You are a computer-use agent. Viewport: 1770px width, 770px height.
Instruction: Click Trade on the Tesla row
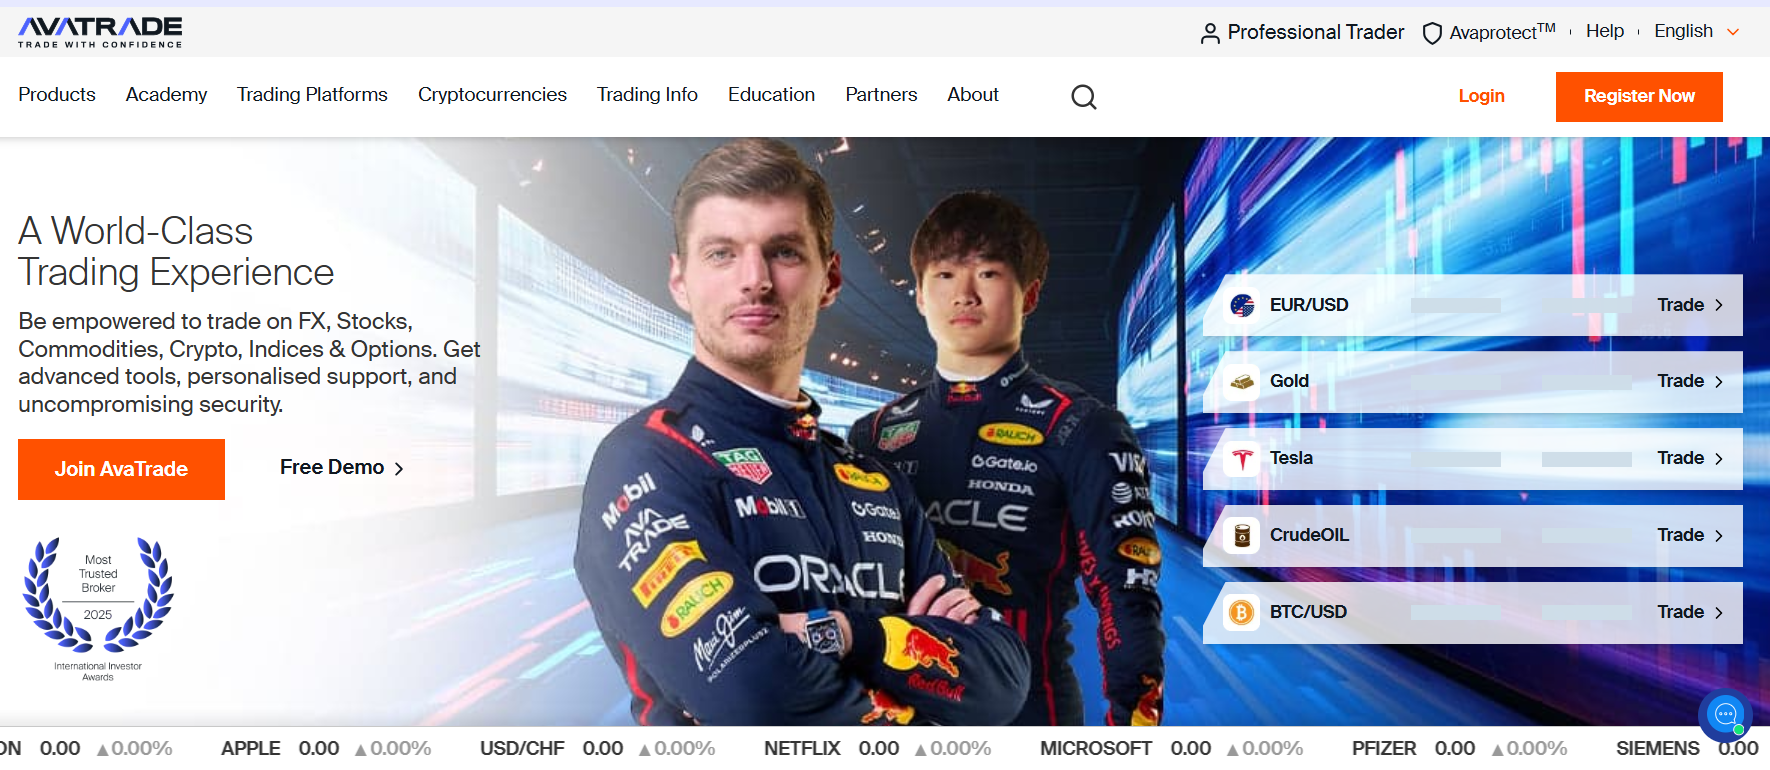1680,458
